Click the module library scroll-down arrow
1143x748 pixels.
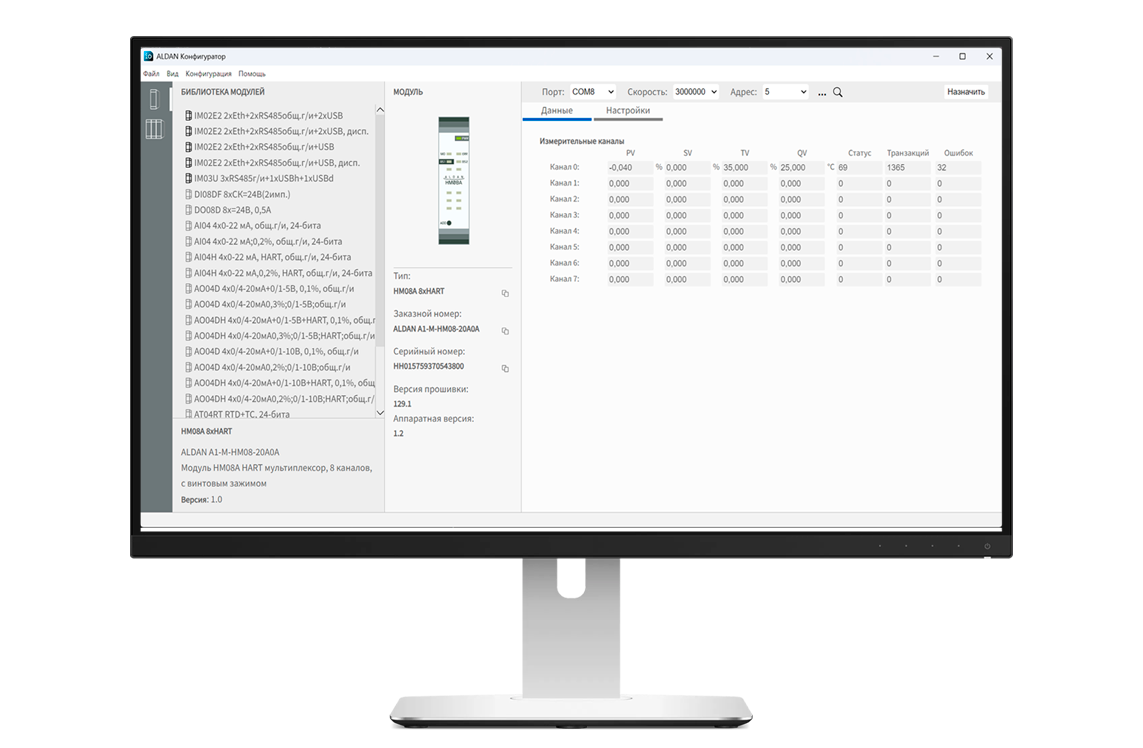379,411
